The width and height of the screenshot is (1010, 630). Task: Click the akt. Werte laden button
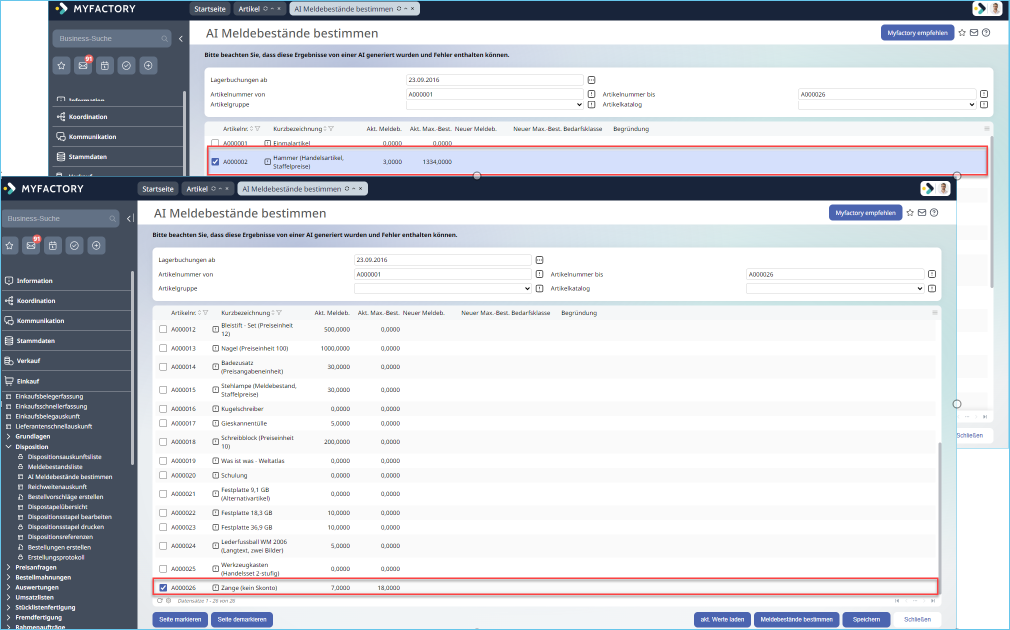tap(722, 620)
